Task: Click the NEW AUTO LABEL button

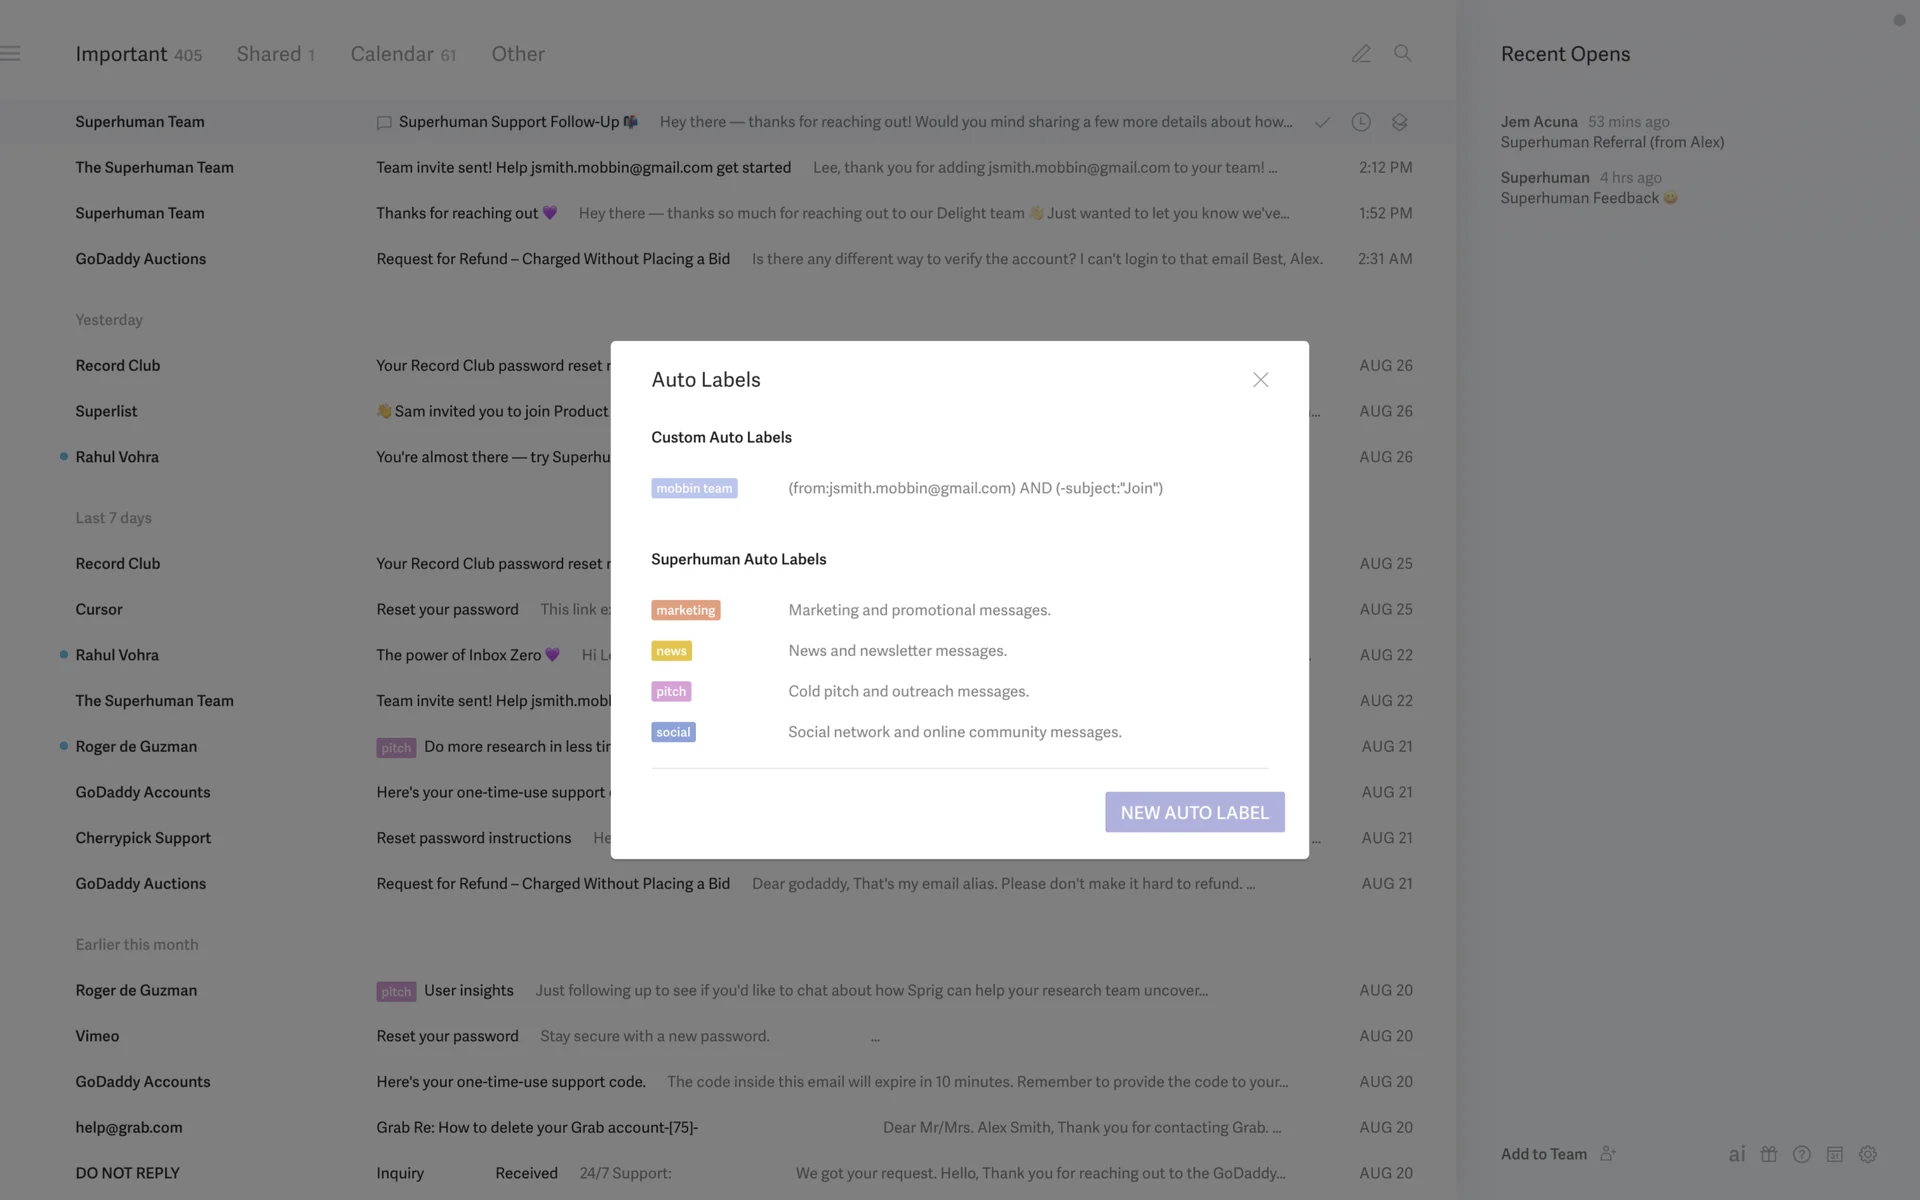Action: click(1194, 812)
